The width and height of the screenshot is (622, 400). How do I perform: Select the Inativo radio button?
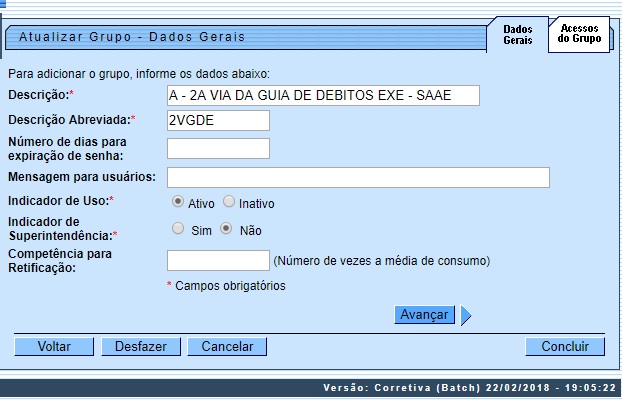click(229, 202)
